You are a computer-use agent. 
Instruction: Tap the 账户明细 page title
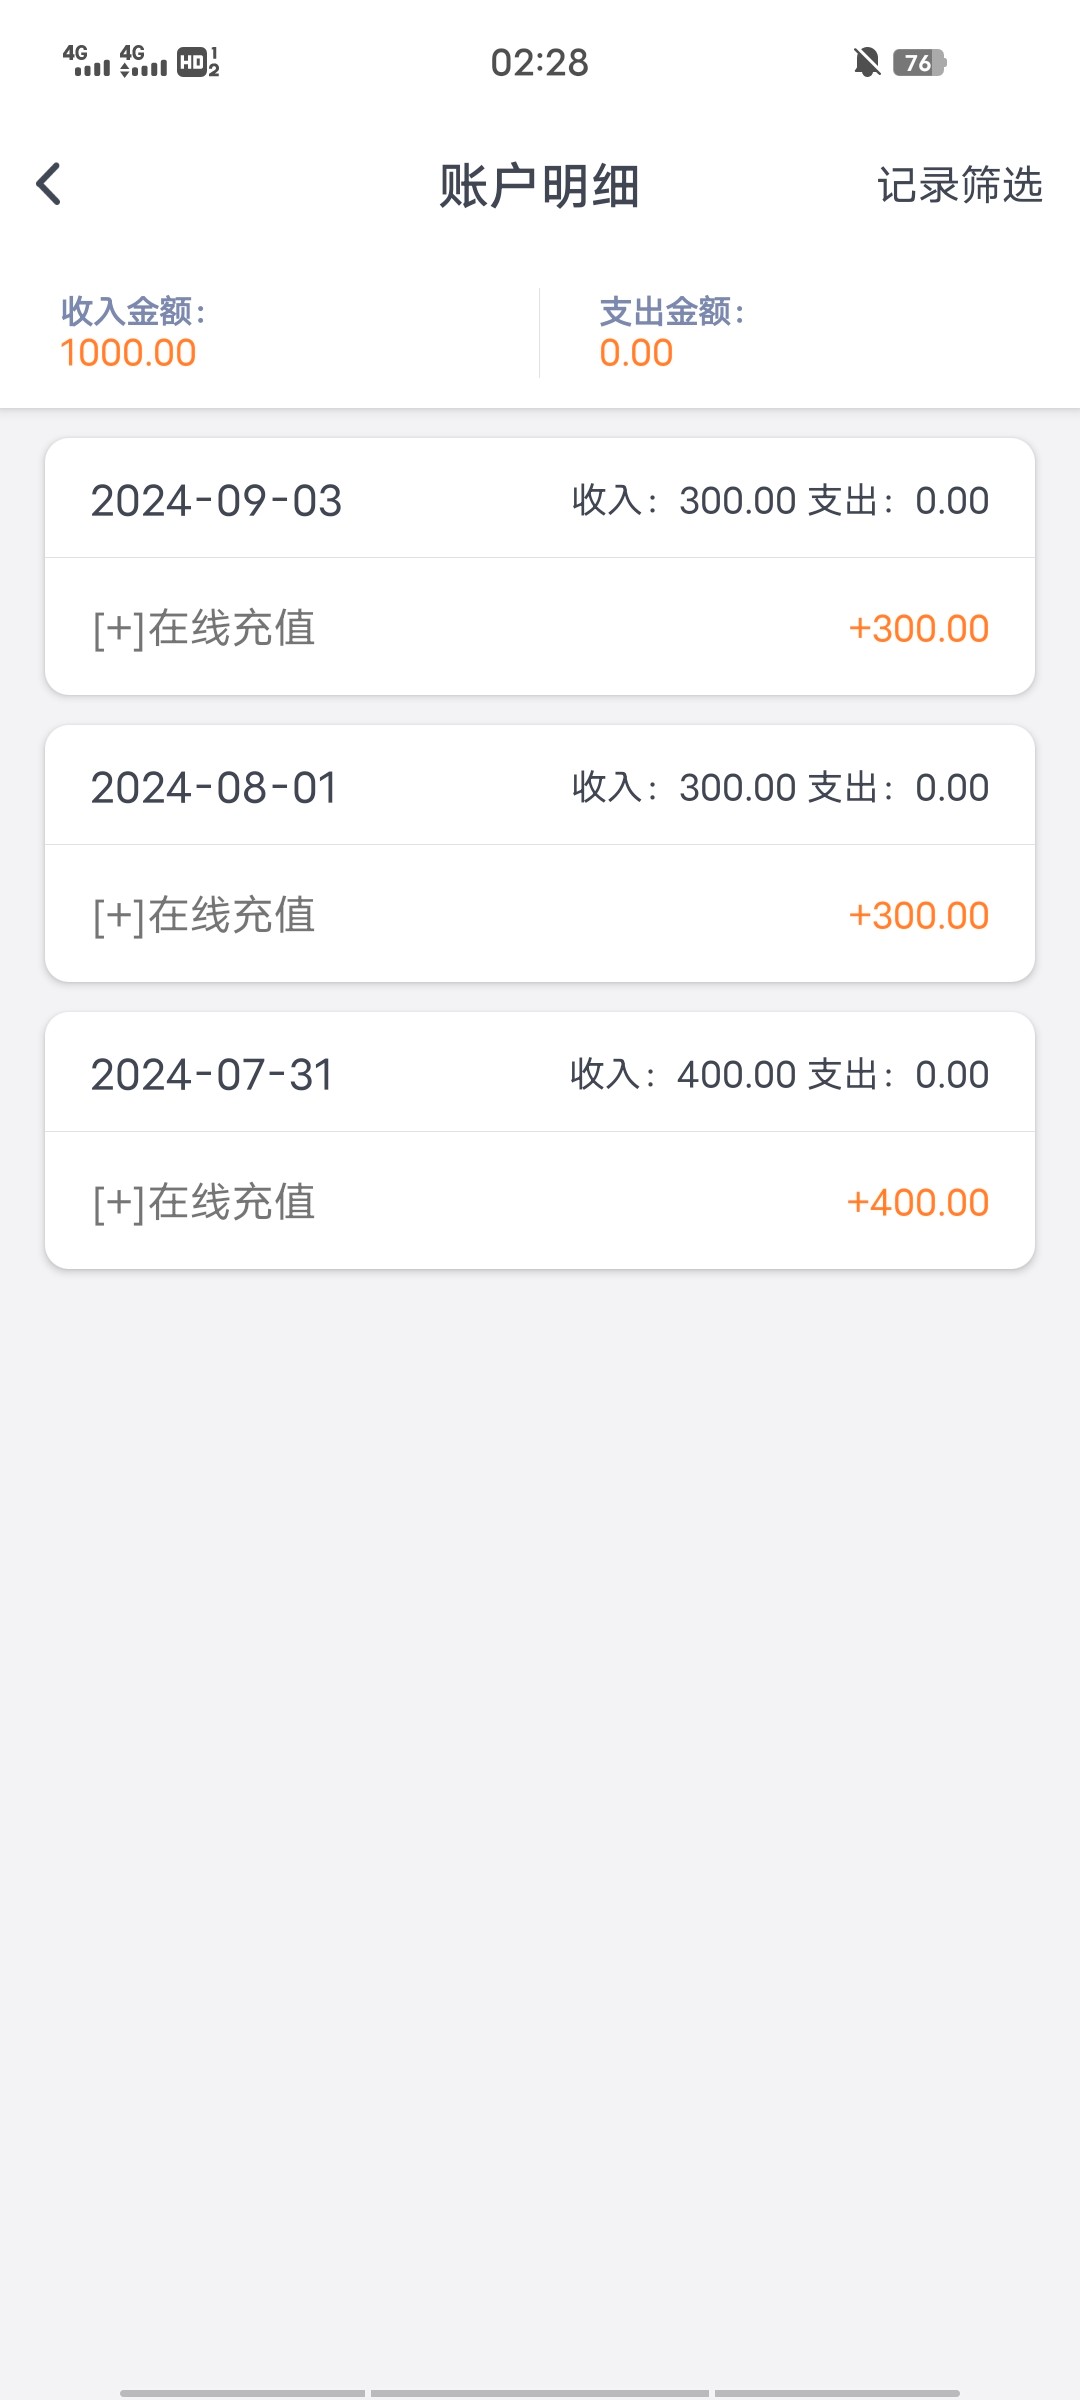[539, 186]
